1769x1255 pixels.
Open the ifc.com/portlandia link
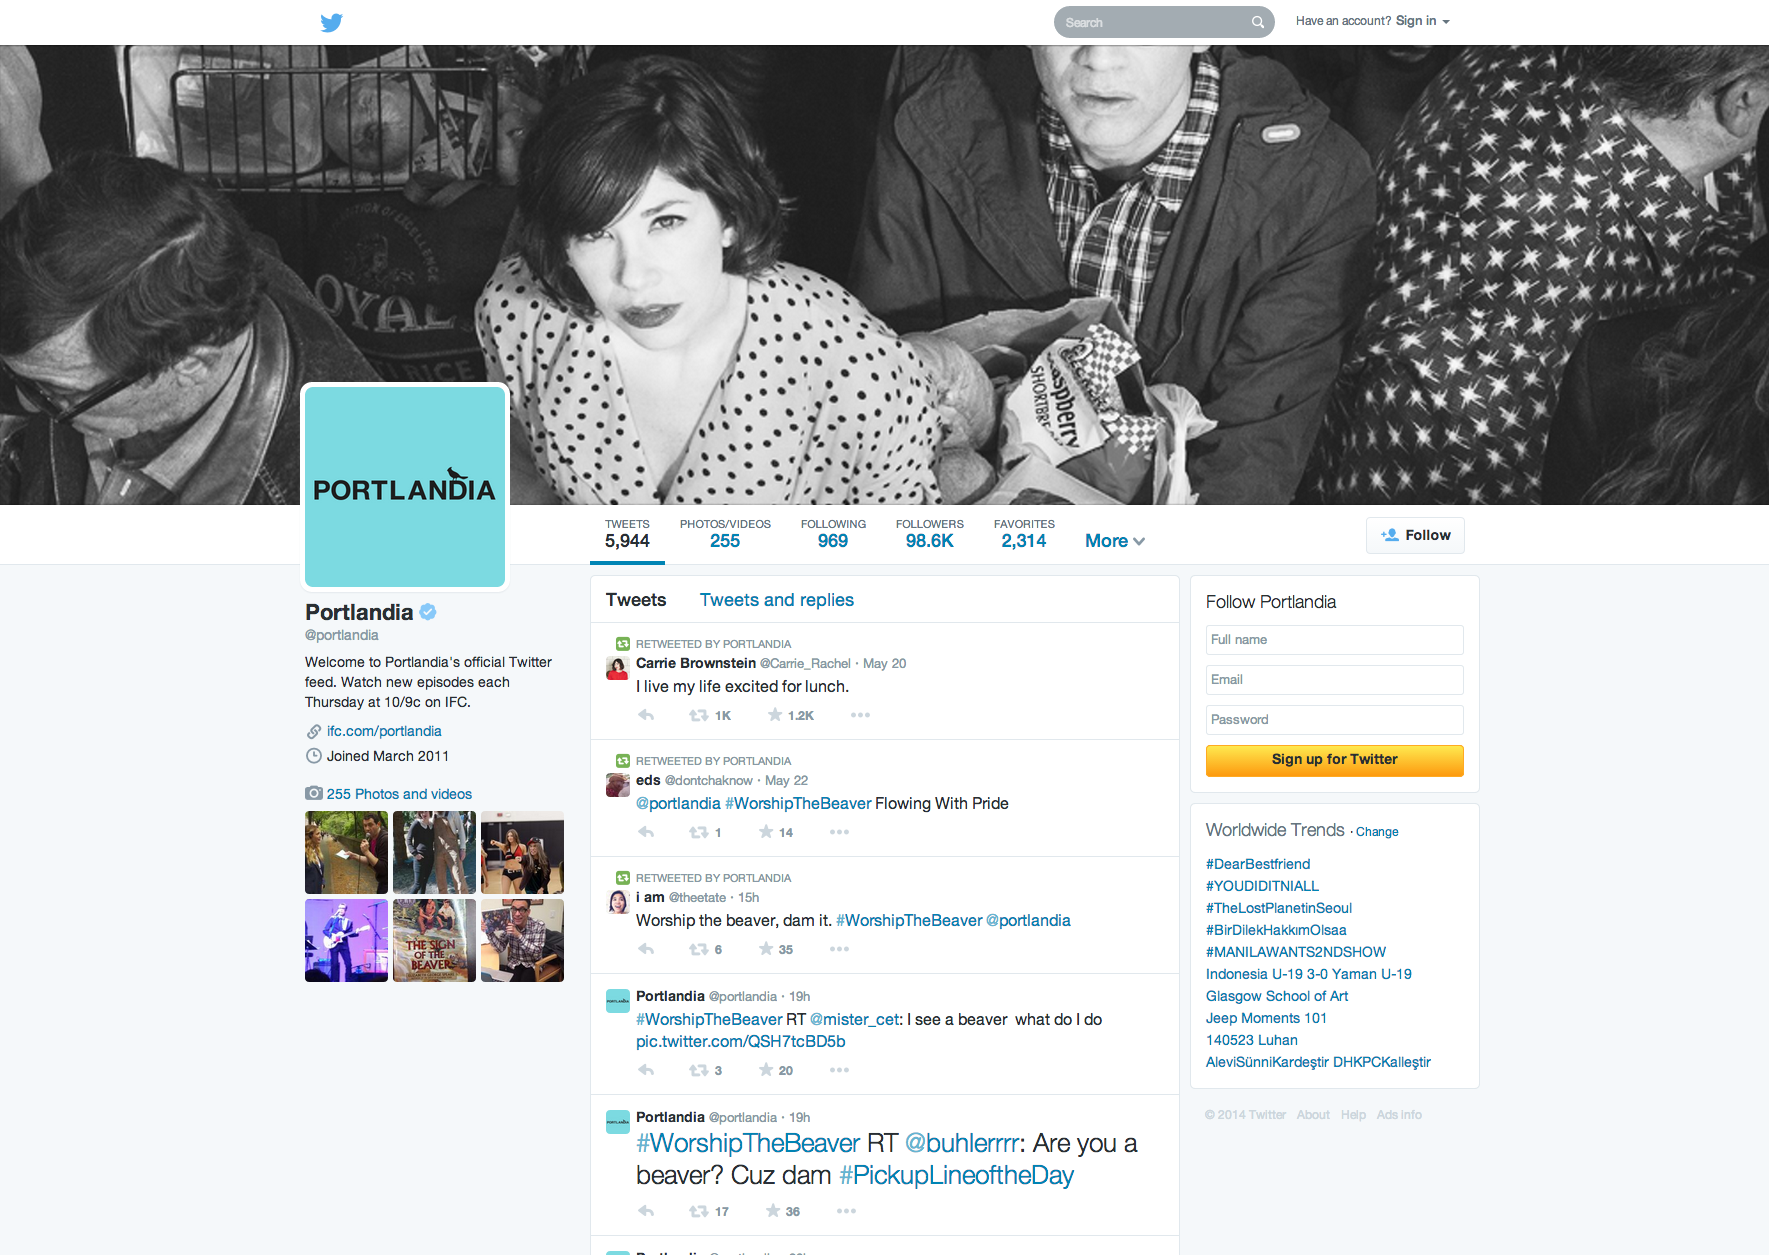pyautogui.click(x=384, y=731)
